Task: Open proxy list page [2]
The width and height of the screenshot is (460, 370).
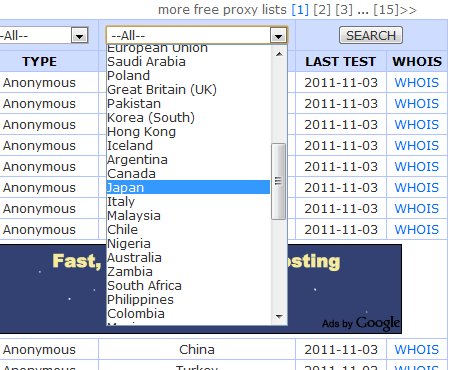Action: click(322, 10)
